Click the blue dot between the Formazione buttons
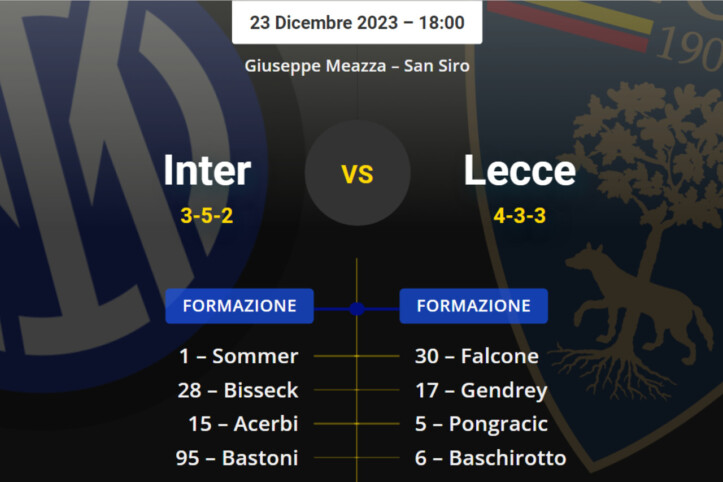 pyautogui.click(x=357, y=308)
